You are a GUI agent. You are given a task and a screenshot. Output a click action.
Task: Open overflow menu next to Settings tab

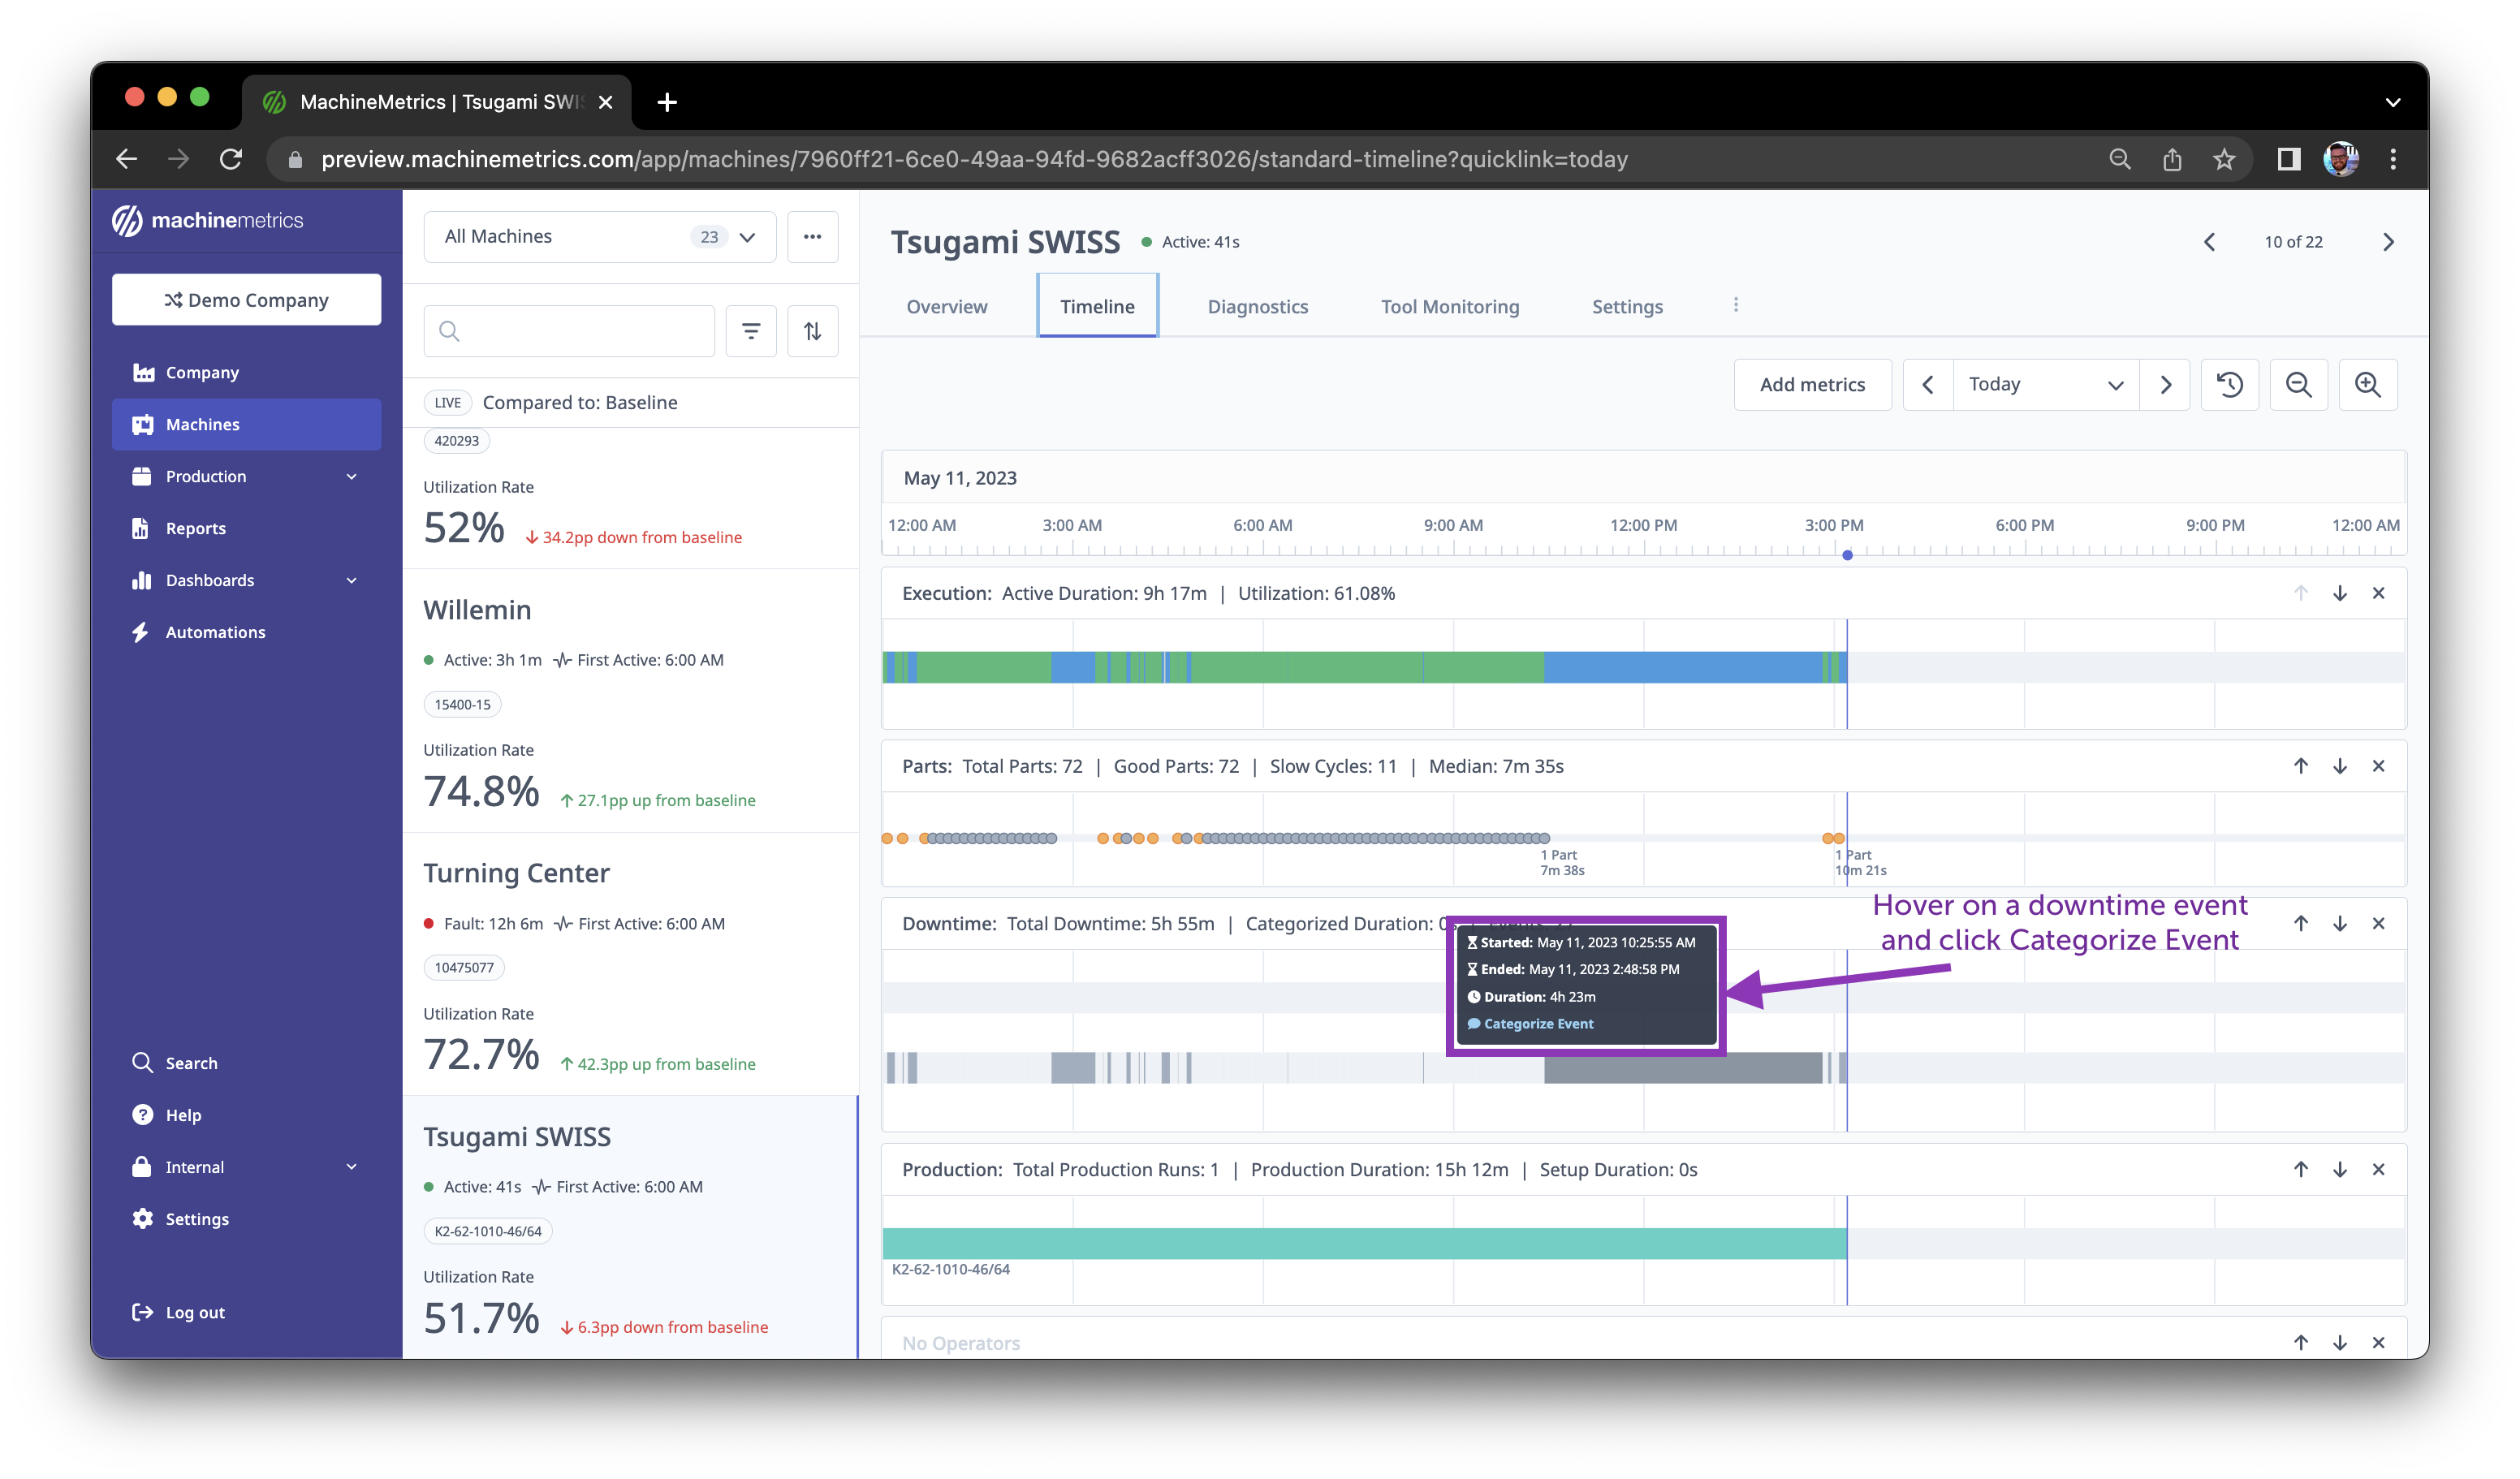coord(1736,305)
